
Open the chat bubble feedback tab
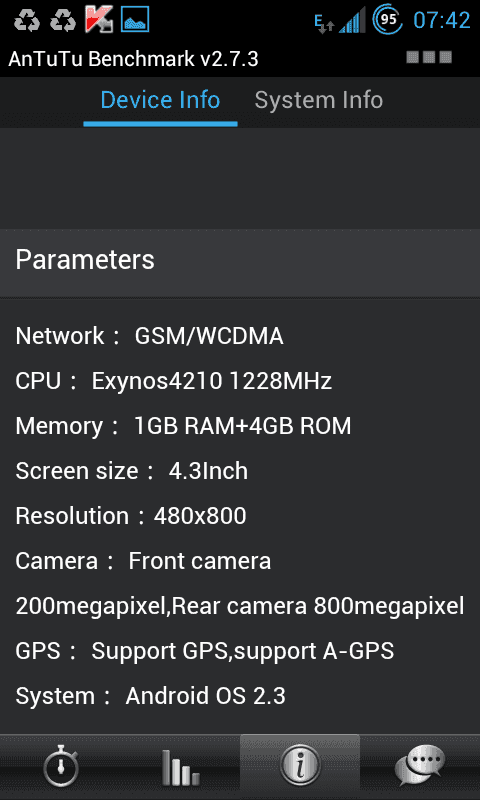pyautogui.click(x=420, y=766)
